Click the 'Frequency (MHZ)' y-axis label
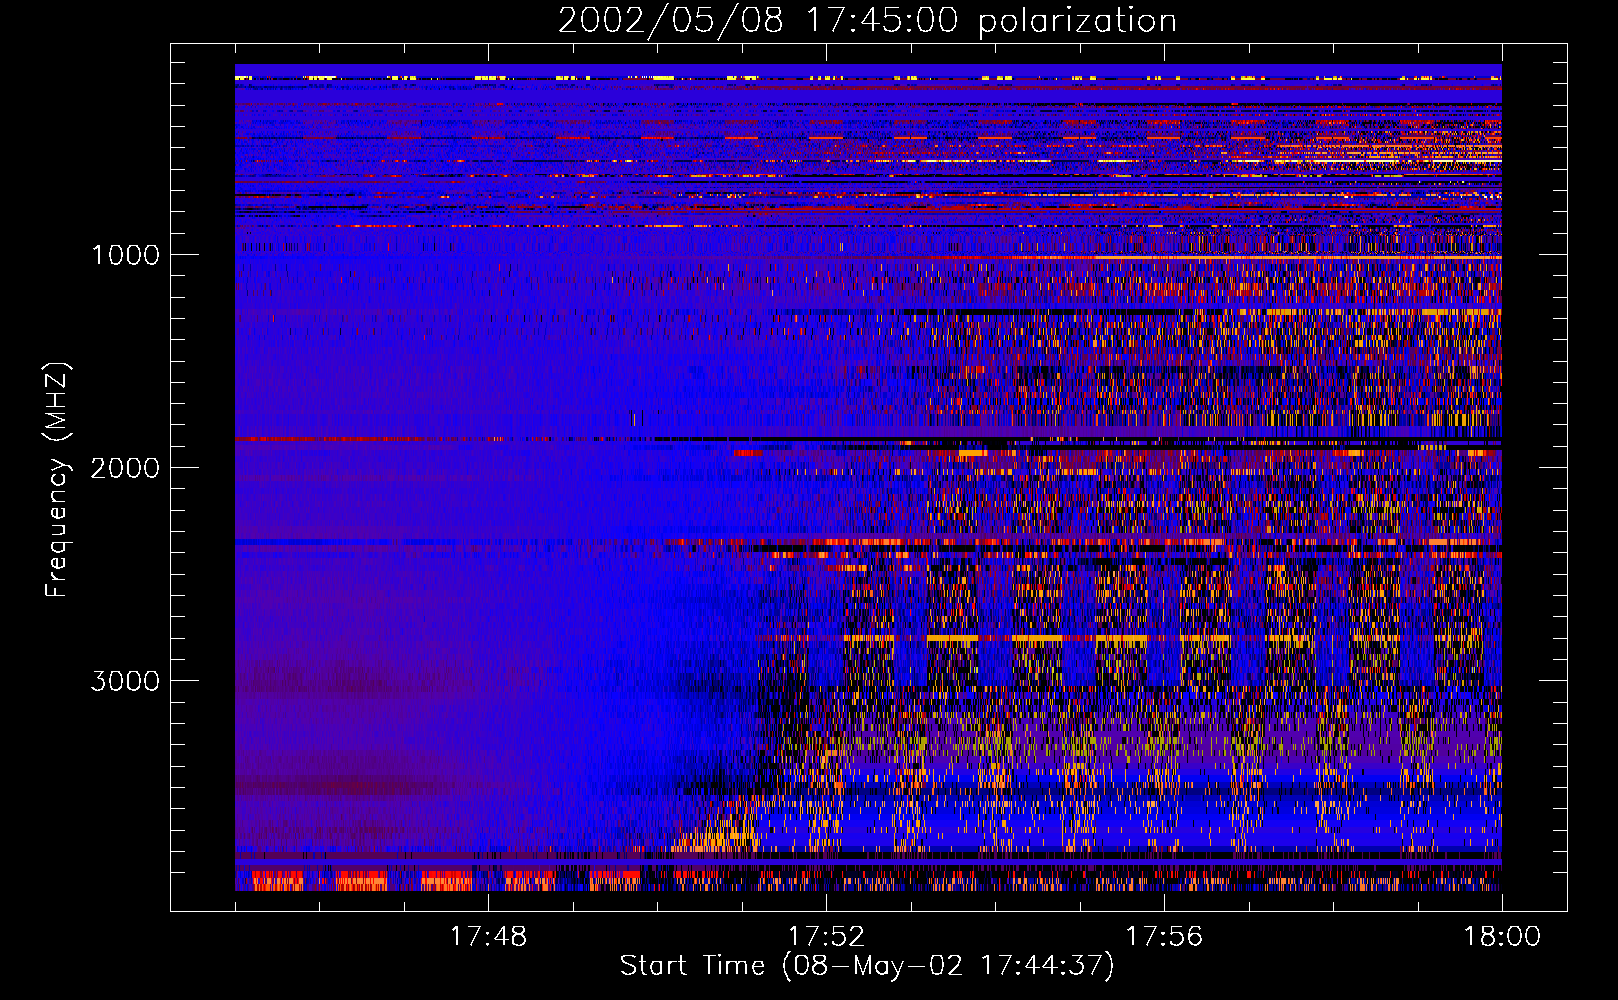 57,480
